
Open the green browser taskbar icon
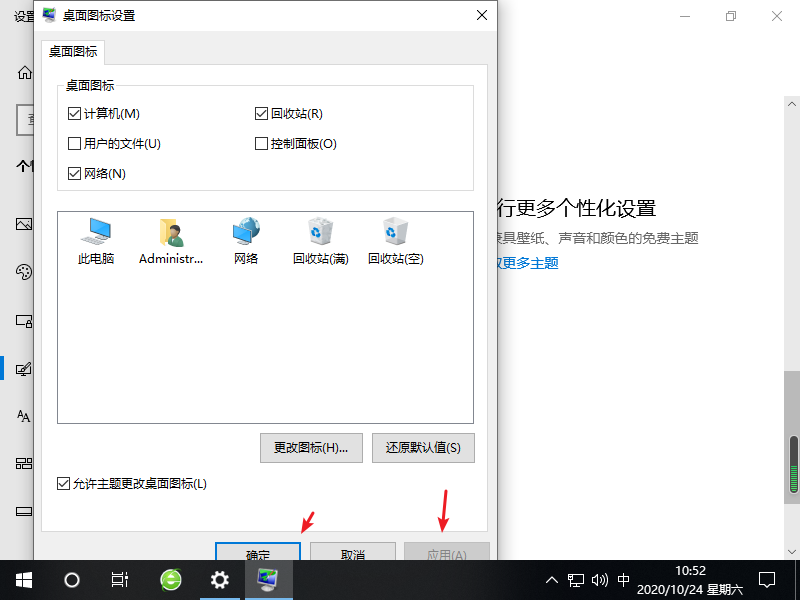(x=171, y=579)
